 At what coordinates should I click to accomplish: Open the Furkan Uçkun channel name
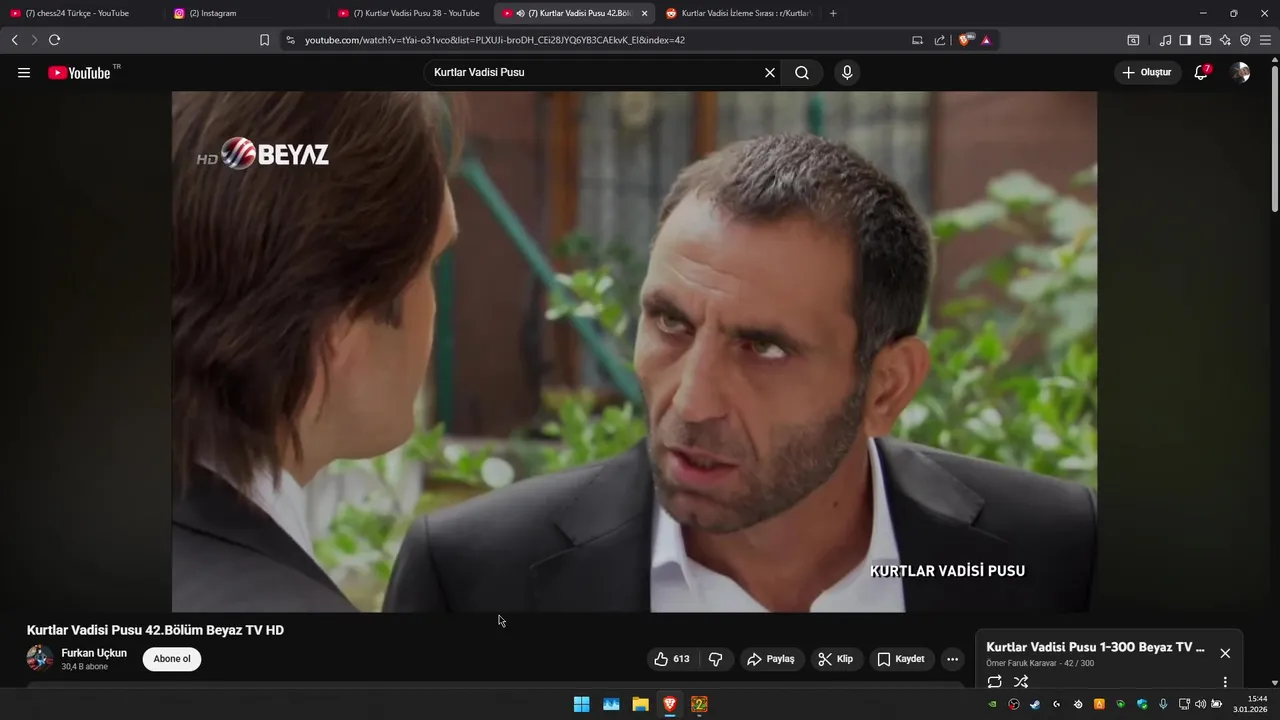tap(94, 653)
